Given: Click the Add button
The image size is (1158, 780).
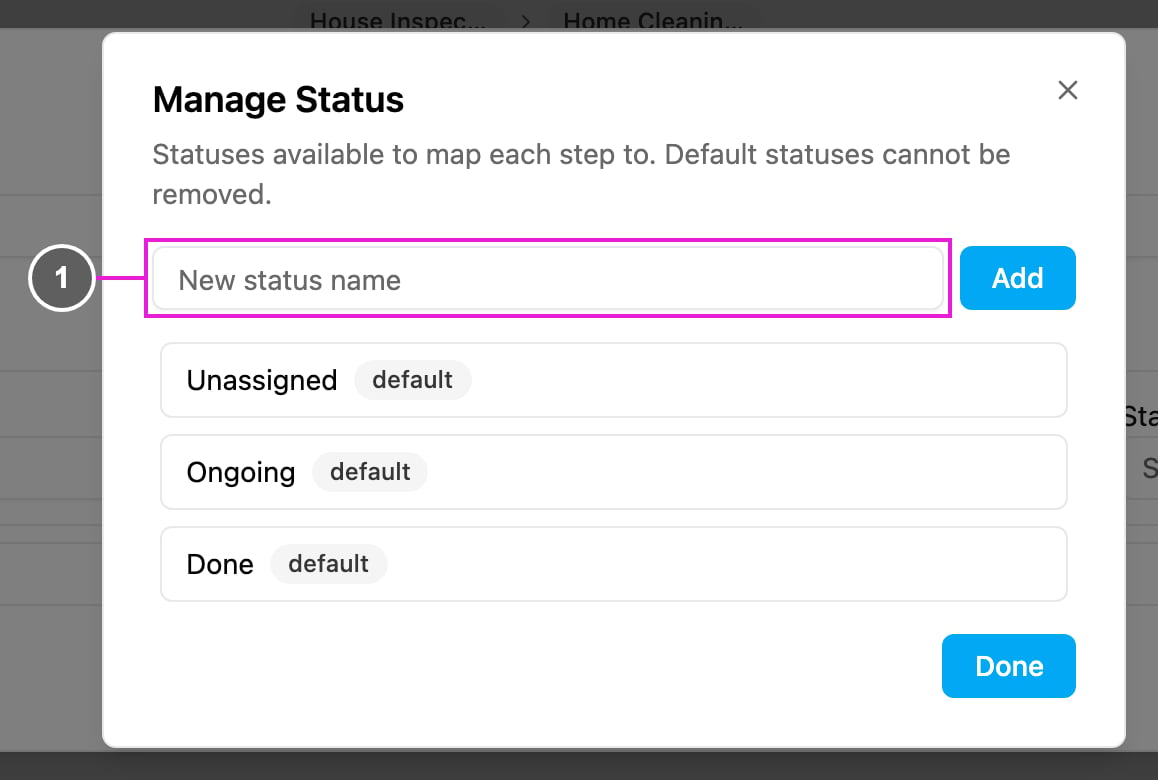Looking at the screenshot, I should pos(1017,278).
